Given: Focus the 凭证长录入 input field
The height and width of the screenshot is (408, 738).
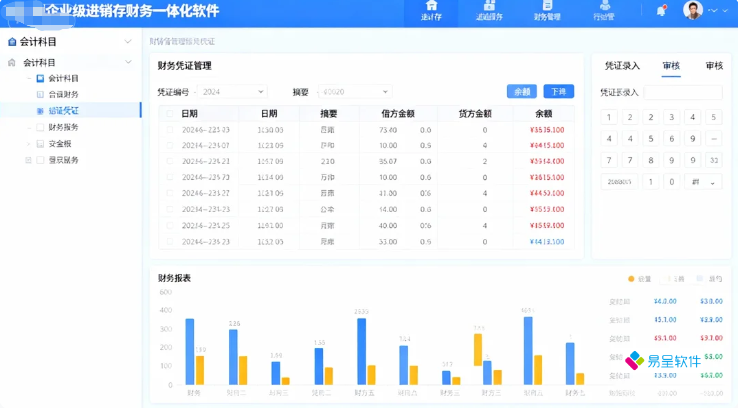Looking at the screenshot, I should tap(682, 92).
